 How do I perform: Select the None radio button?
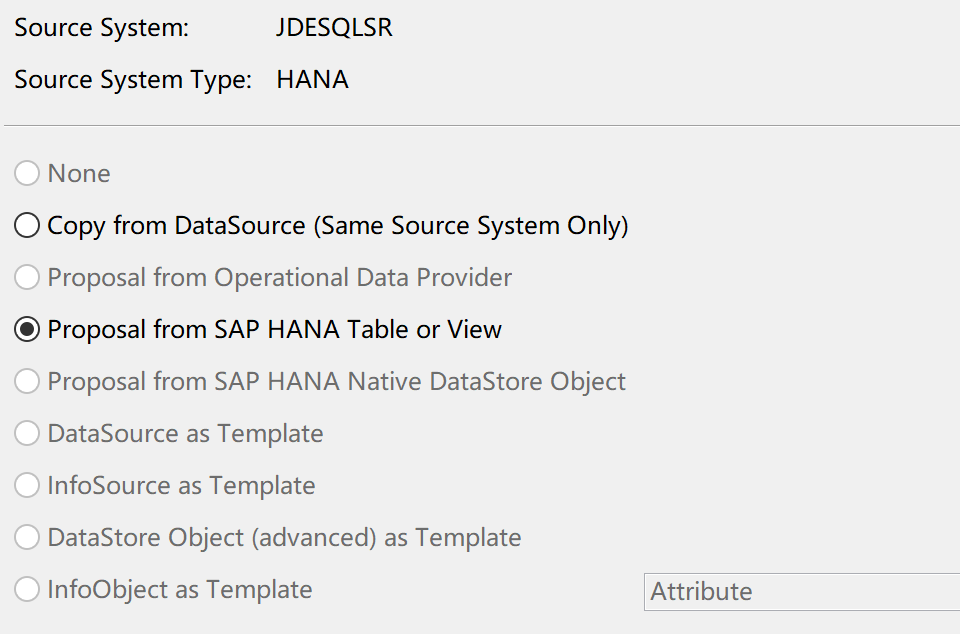click(x=27, y=174)
